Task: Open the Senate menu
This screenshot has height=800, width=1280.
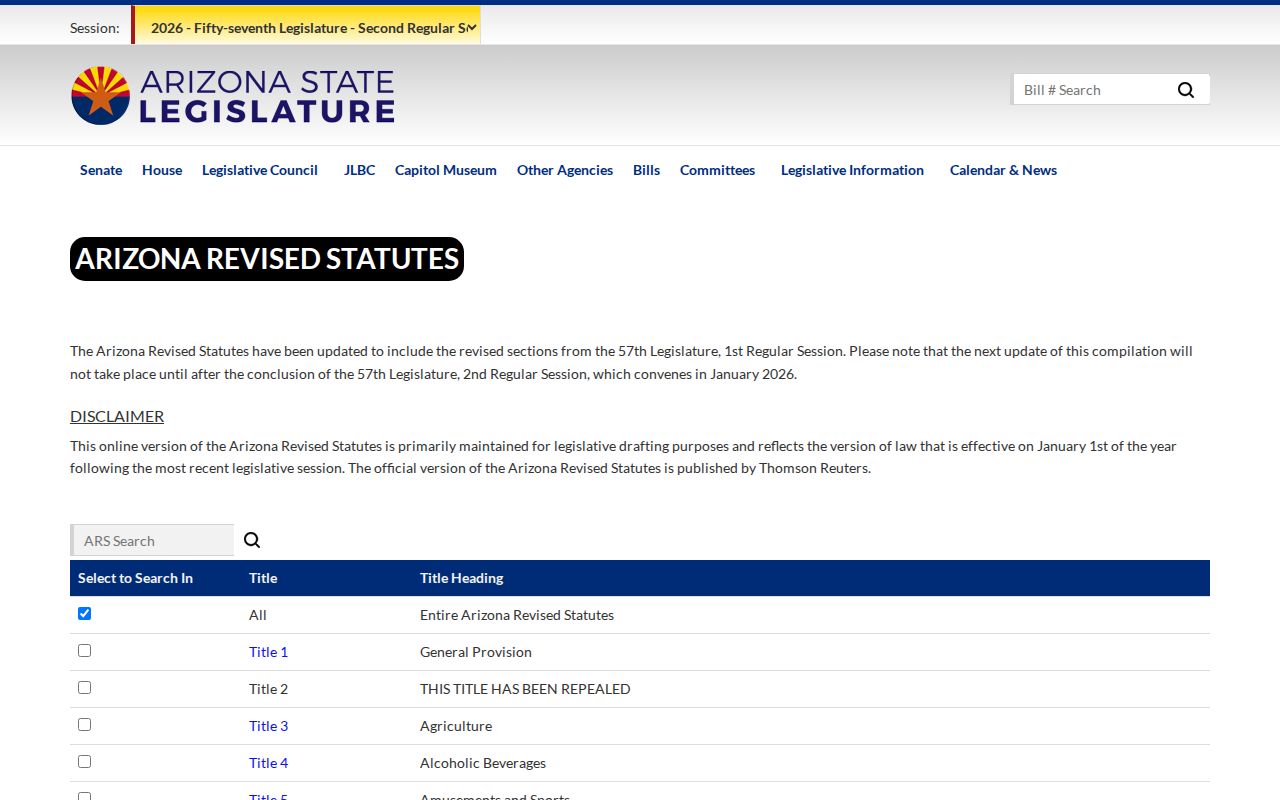Action: click(101, 170)
